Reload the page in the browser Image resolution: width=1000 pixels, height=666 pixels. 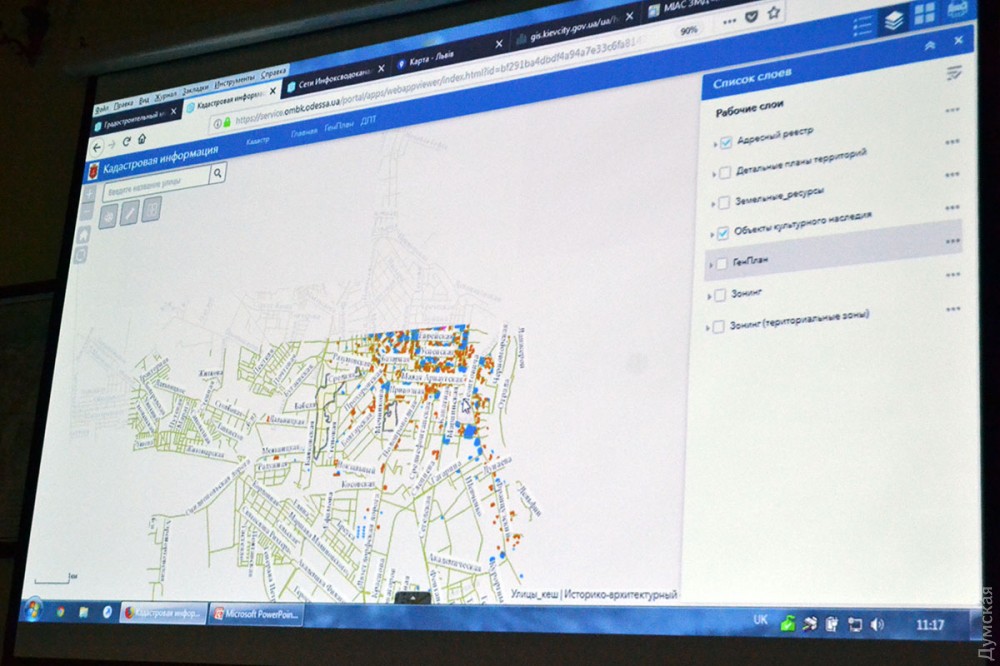tap(127, 141)
